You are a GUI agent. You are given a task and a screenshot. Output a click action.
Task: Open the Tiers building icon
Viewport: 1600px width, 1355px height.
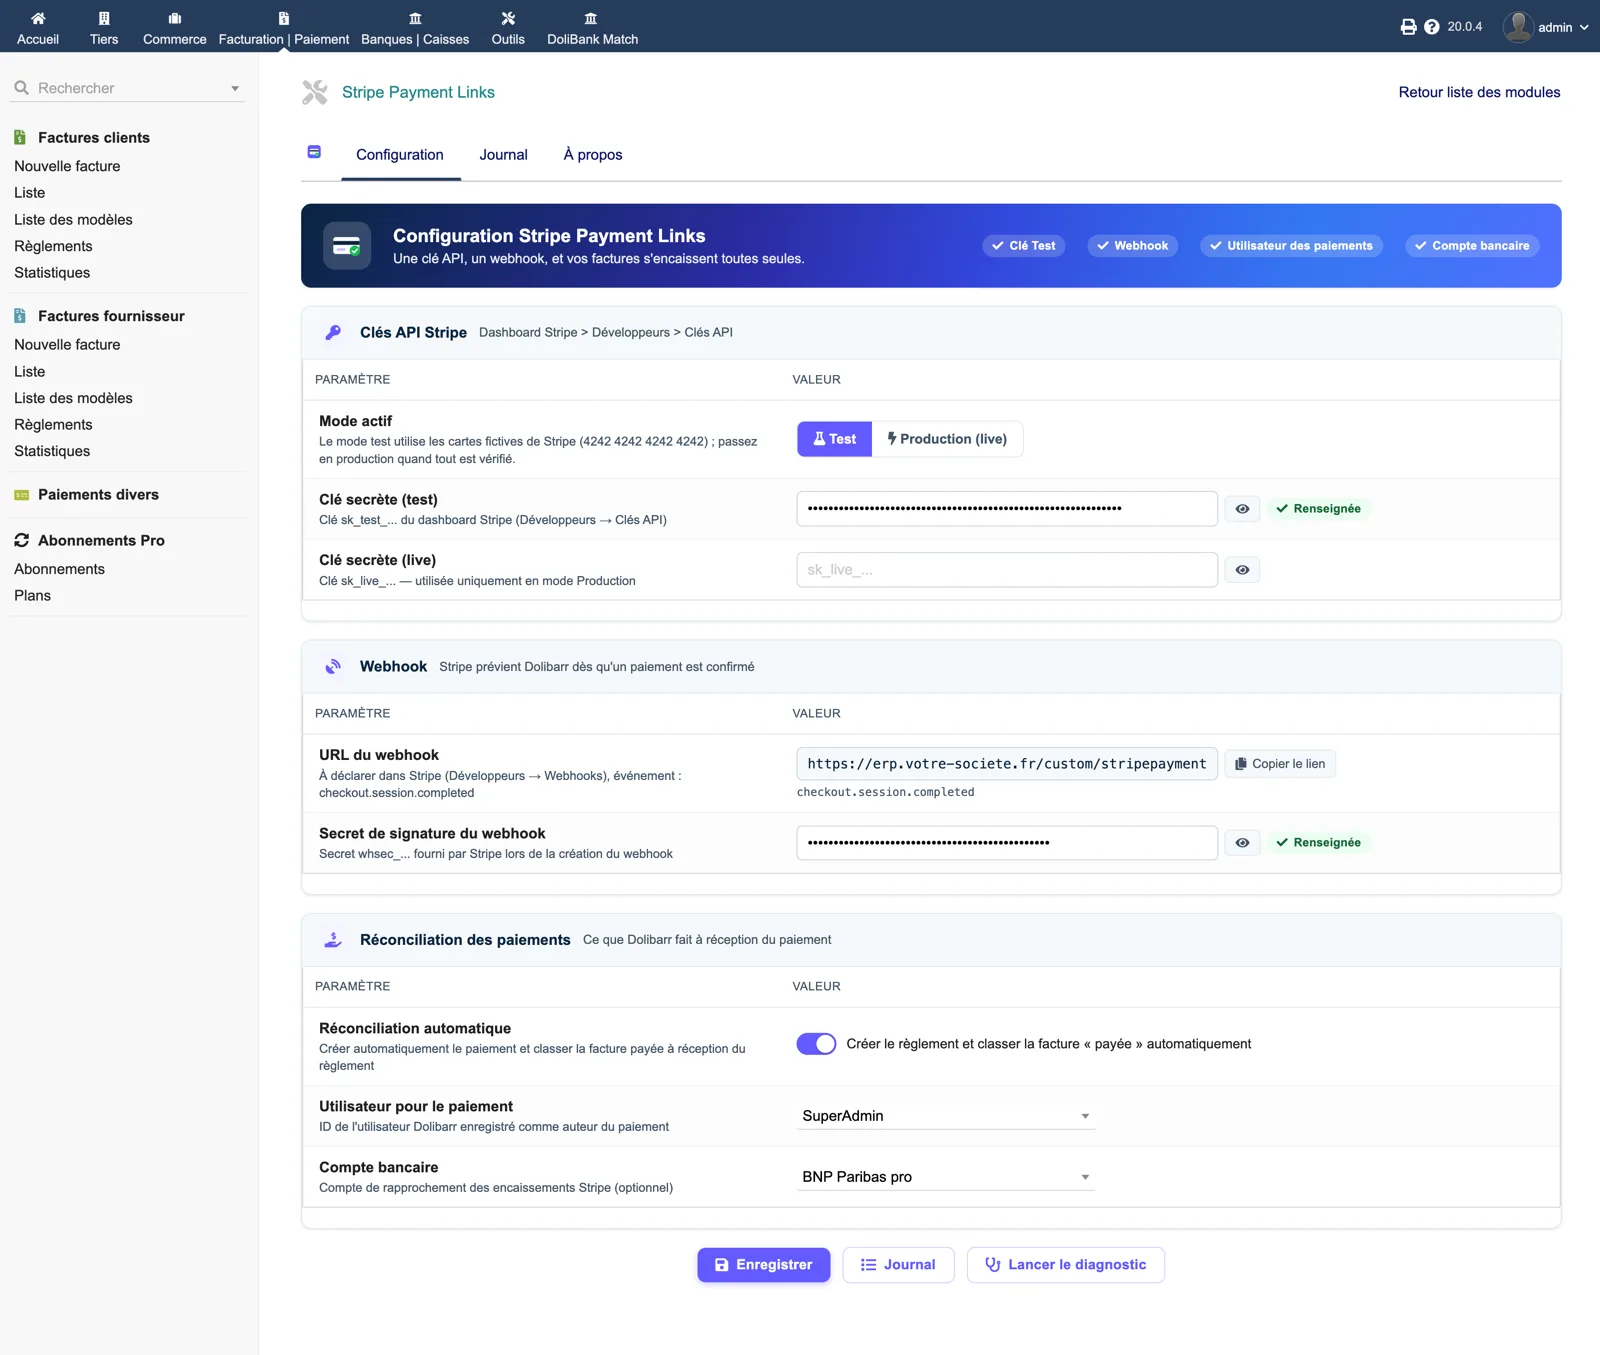(x=104, y=18)
